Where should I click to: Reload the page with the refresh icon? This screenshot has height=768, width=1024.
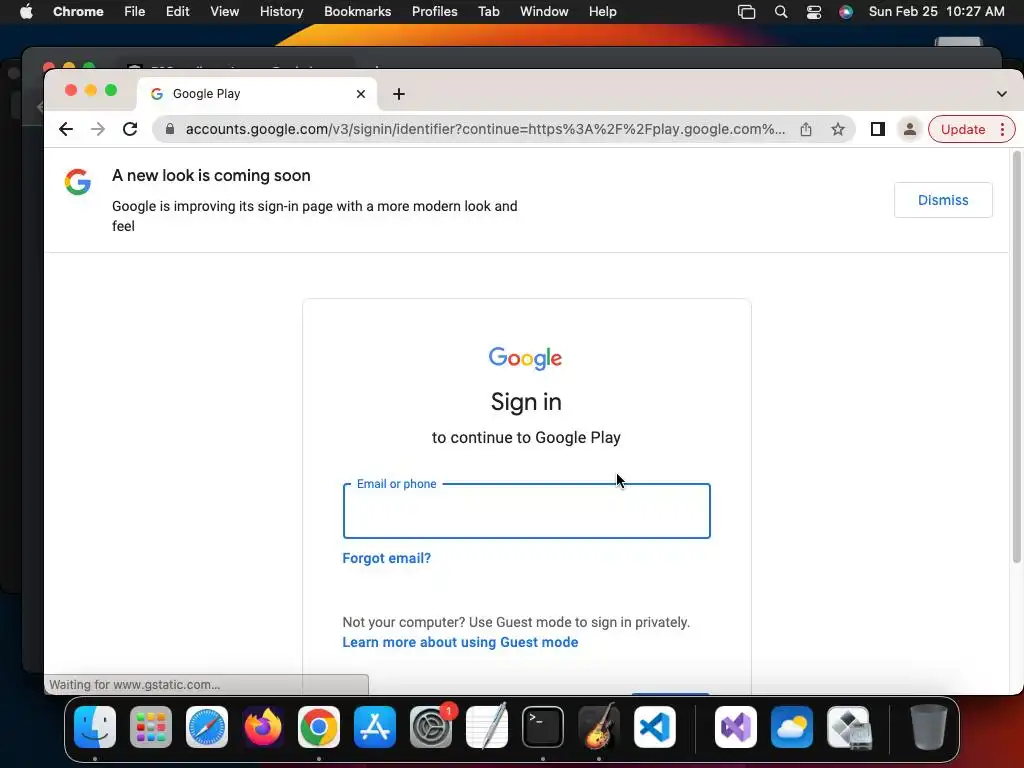[x=130, y=129]
